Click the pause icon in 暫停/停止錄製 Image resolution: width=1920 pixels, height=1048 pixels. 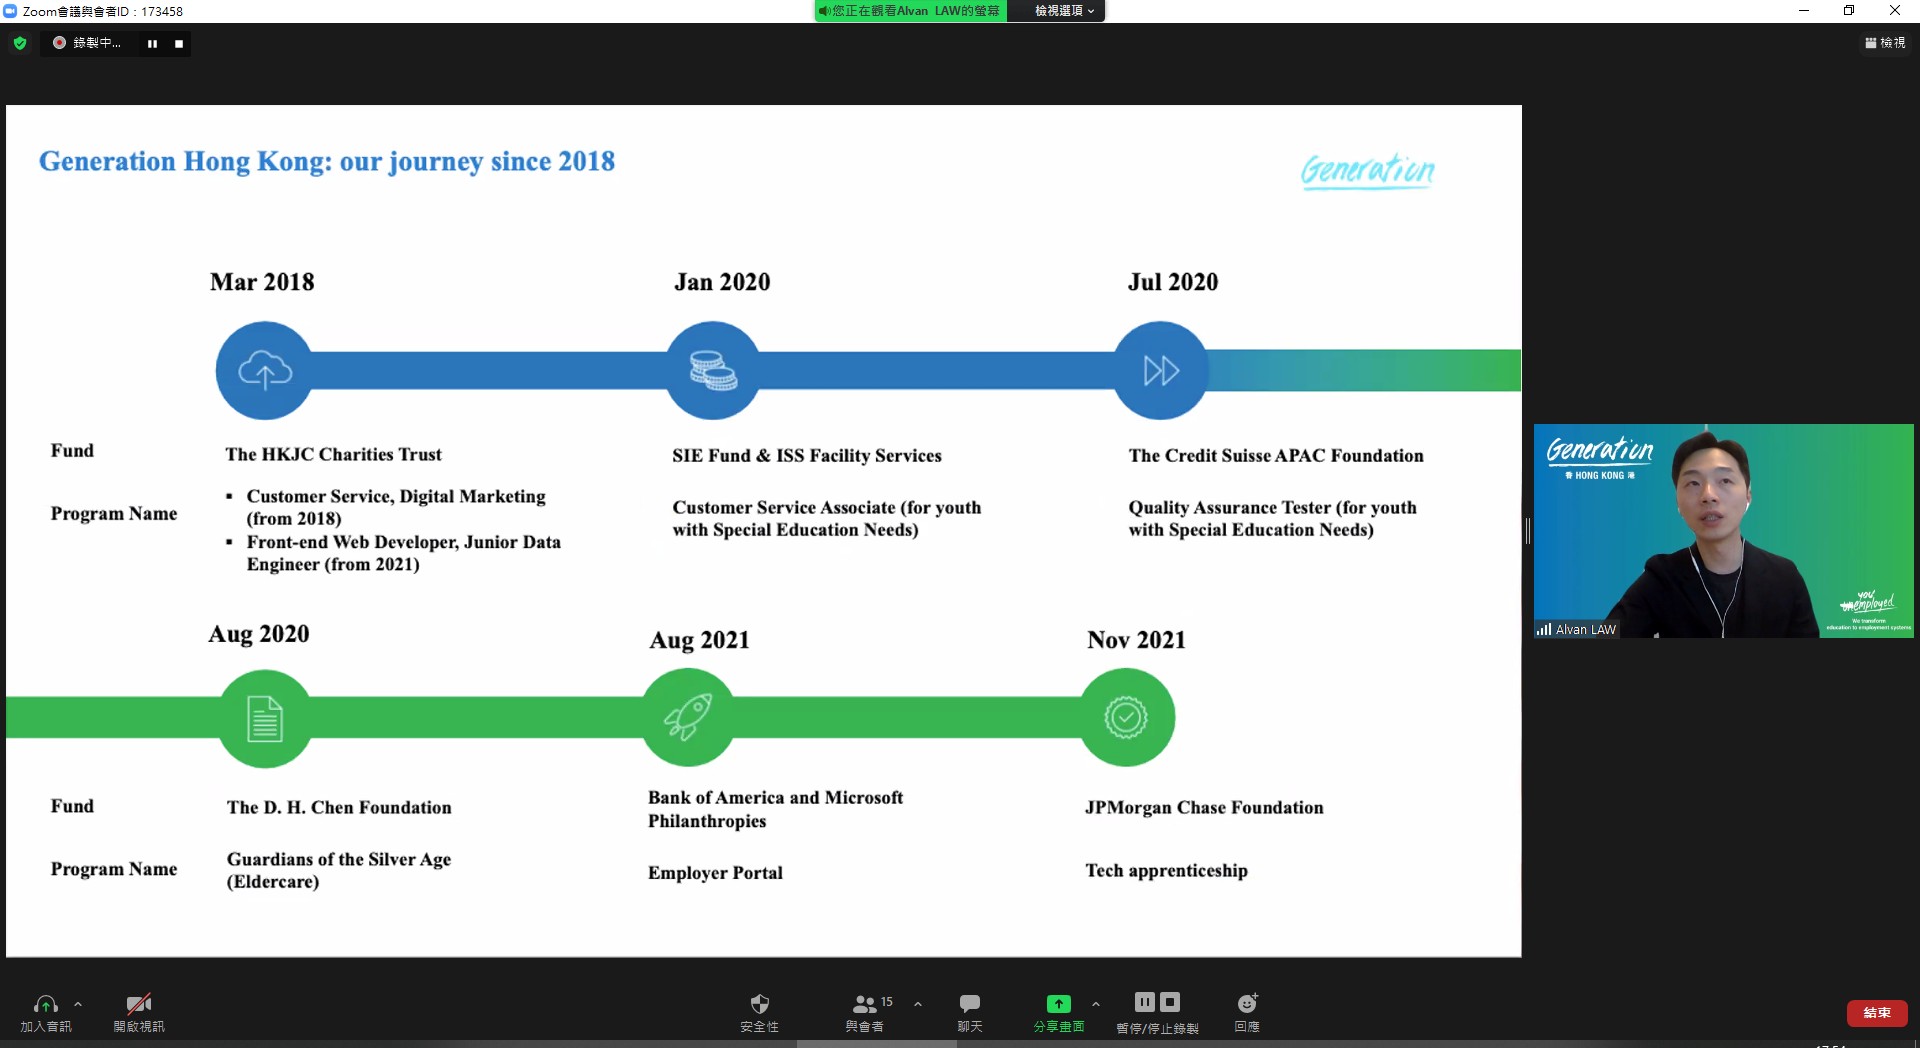[x=1145, y=1002]
